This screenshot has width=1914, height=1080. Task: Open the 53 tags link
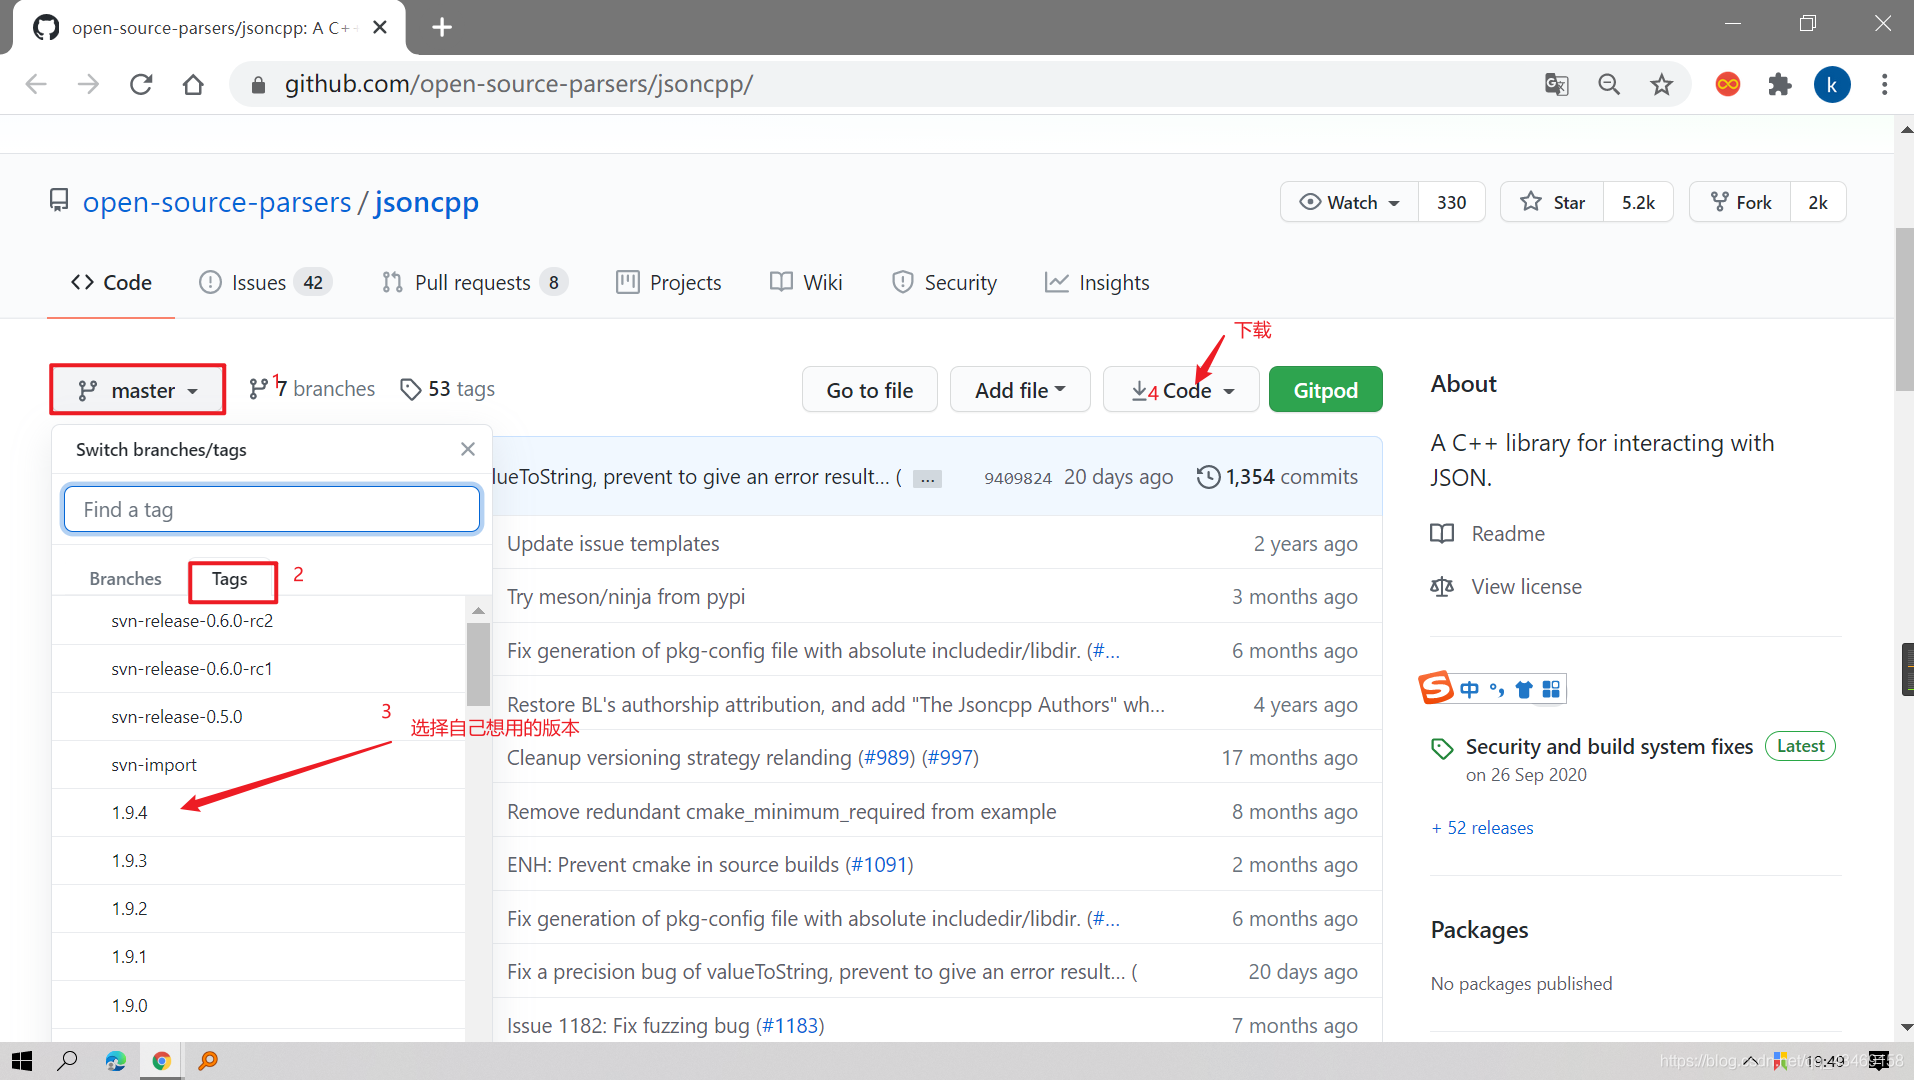click(447, 389)
